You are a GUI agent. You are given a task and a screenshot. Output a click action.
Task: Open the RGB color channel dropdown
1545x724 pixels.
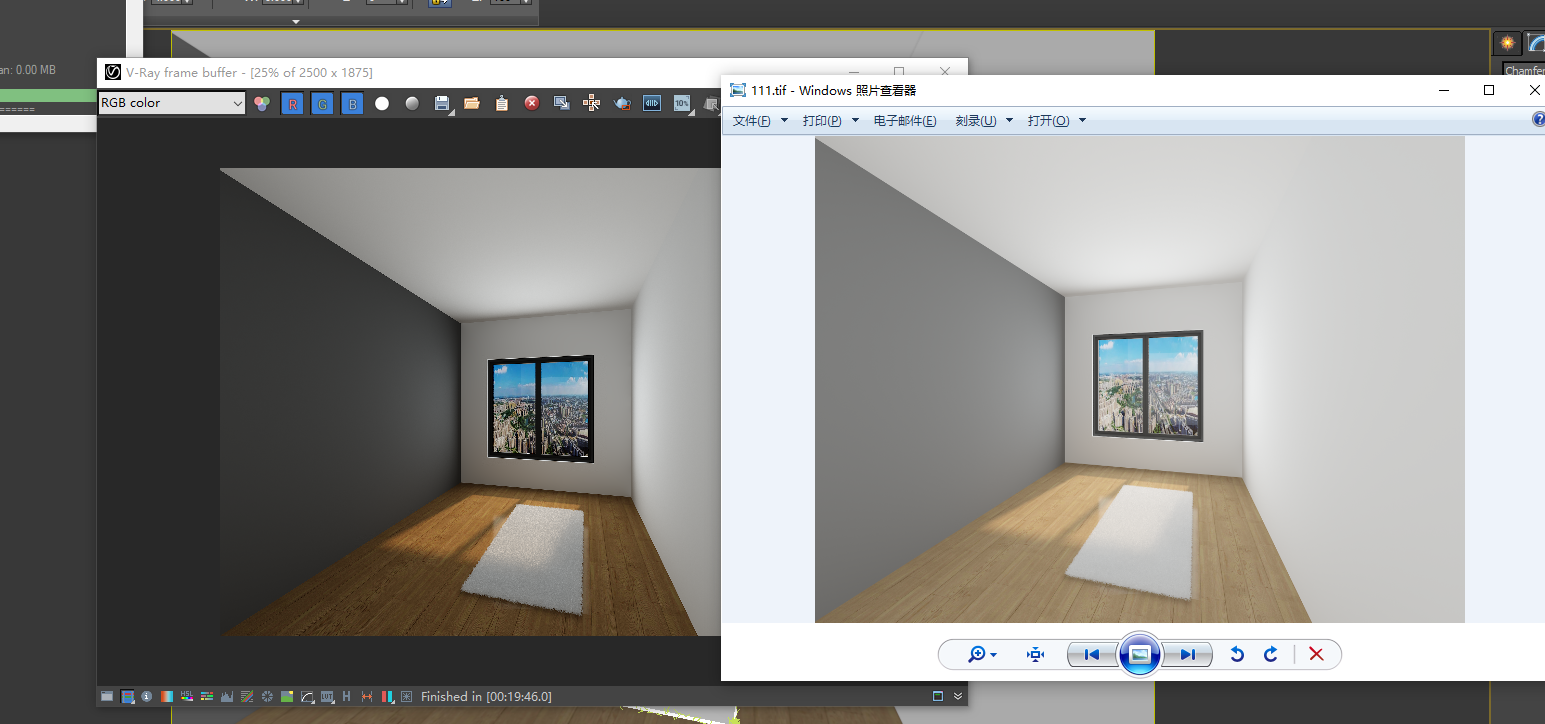(172, 103)
